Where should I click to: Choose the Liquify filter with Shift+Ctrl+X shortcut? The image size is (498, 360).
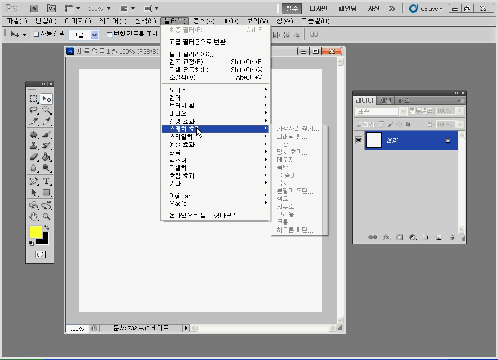tap(215, 69)
